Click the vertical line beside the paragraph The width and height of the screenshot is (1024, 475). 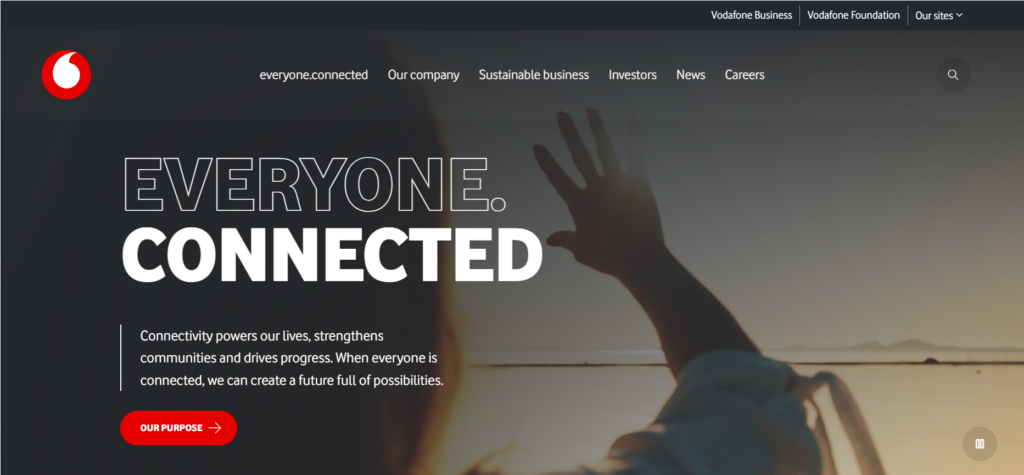coord(121,357)
